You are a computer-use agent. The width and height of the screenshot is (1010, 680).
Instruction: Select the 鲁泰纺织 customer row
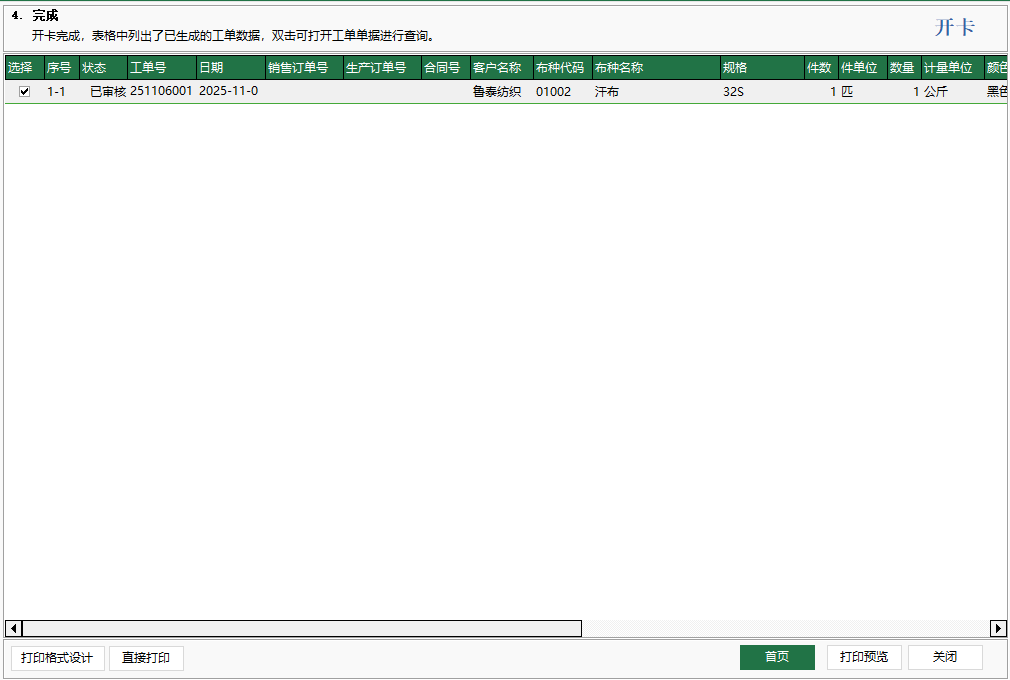click(498, 90)
